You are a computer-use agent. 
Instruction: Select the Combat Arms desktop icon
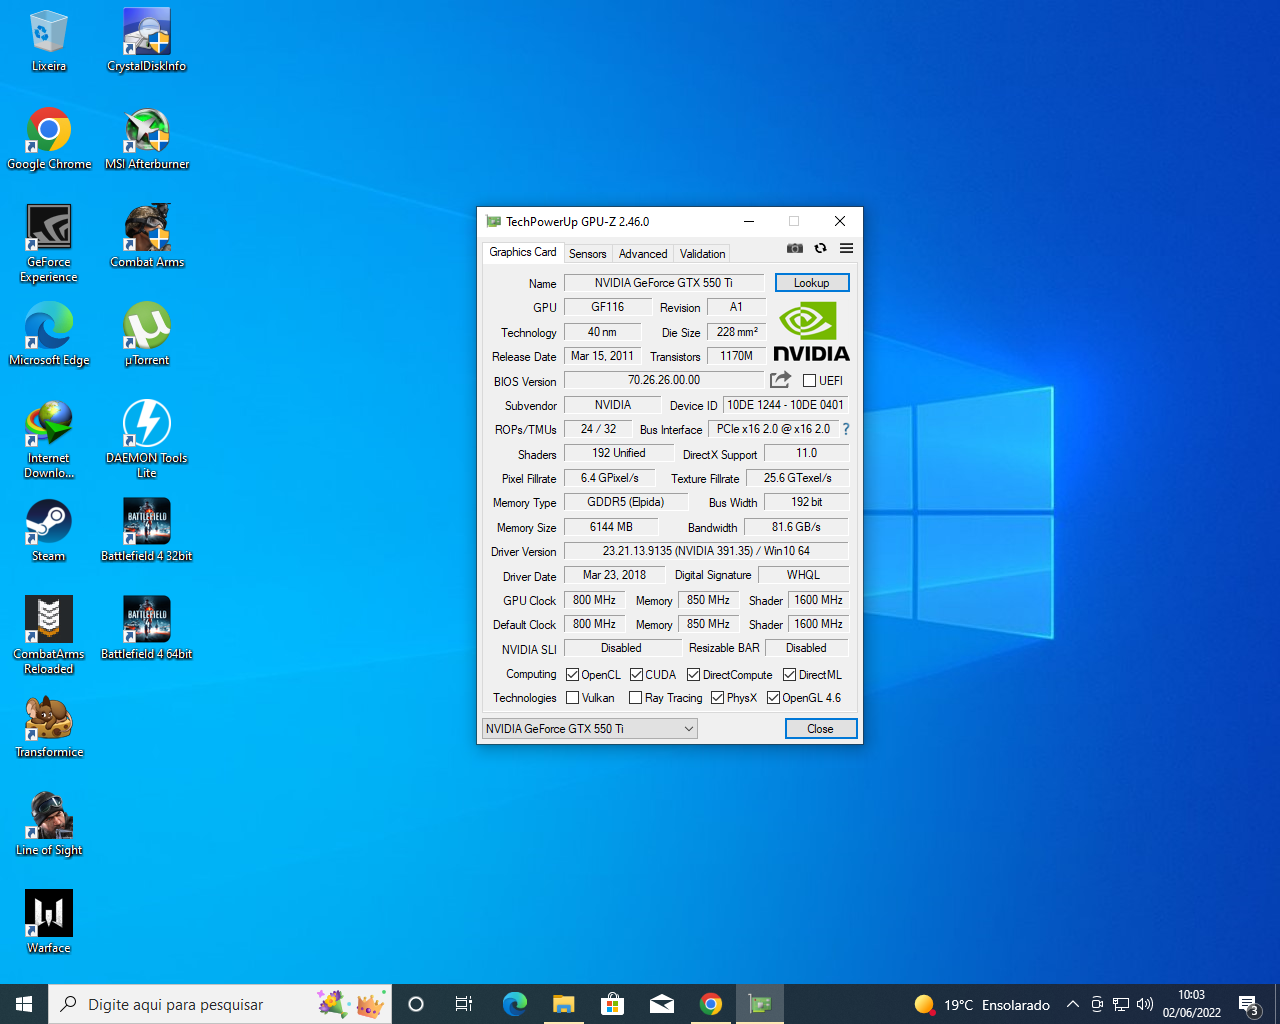(147, 236)
